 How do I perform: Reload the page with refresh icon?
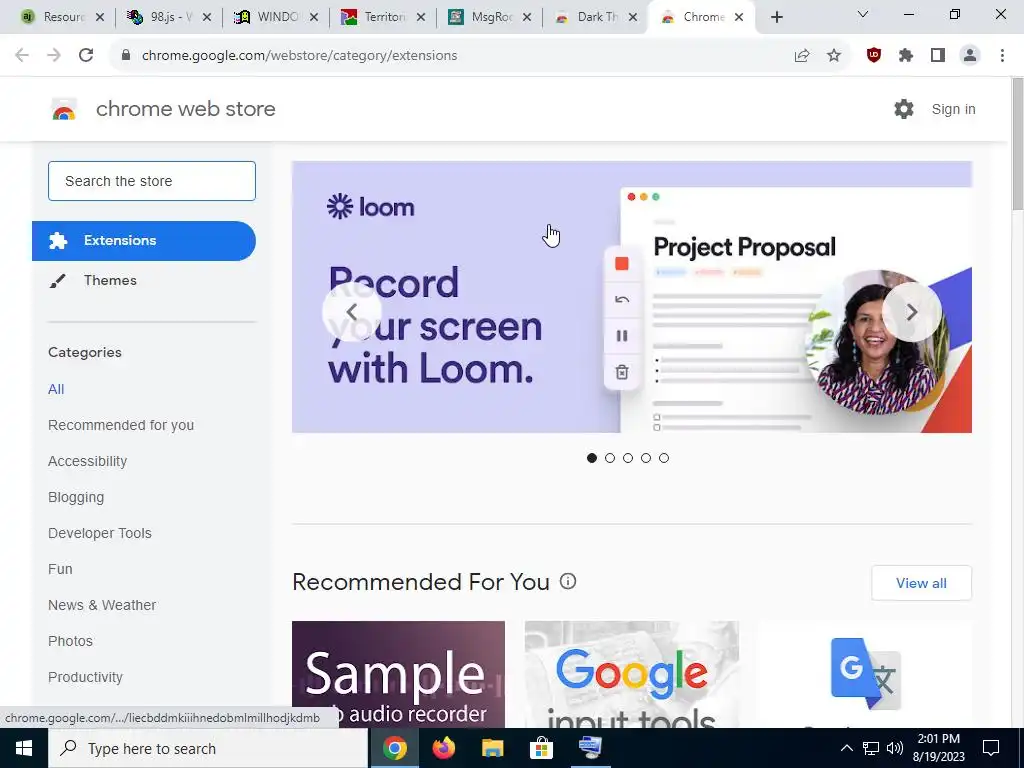pyautogui.click(x=86, y=56)
